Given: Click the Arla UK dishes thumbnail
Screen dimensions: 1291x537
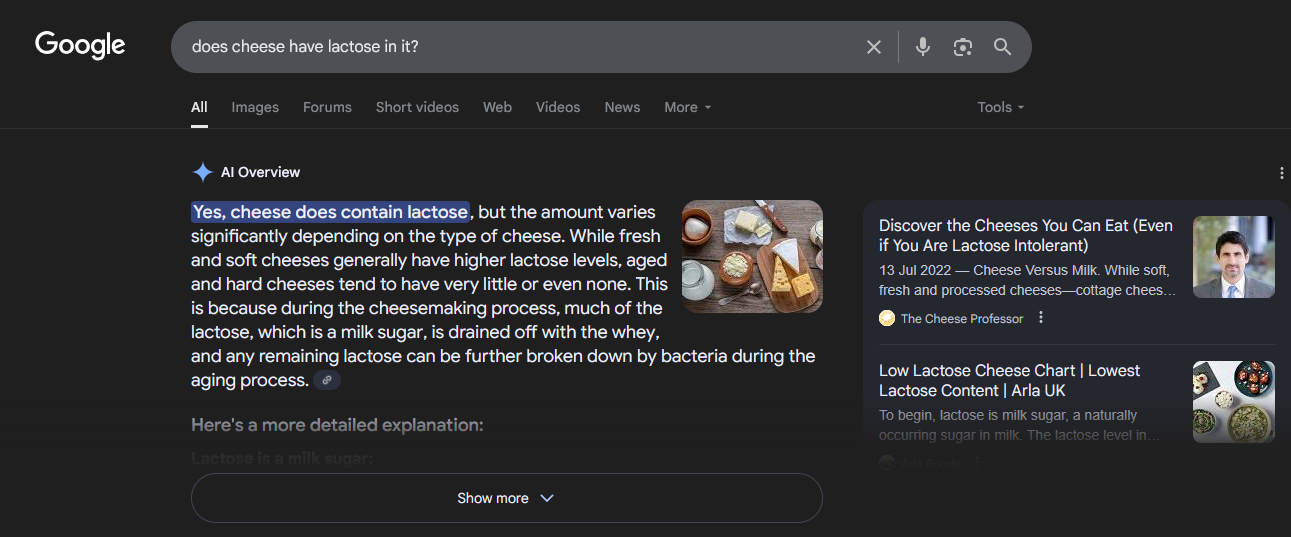Looking at the screenshot, I should pos(1234,402).
